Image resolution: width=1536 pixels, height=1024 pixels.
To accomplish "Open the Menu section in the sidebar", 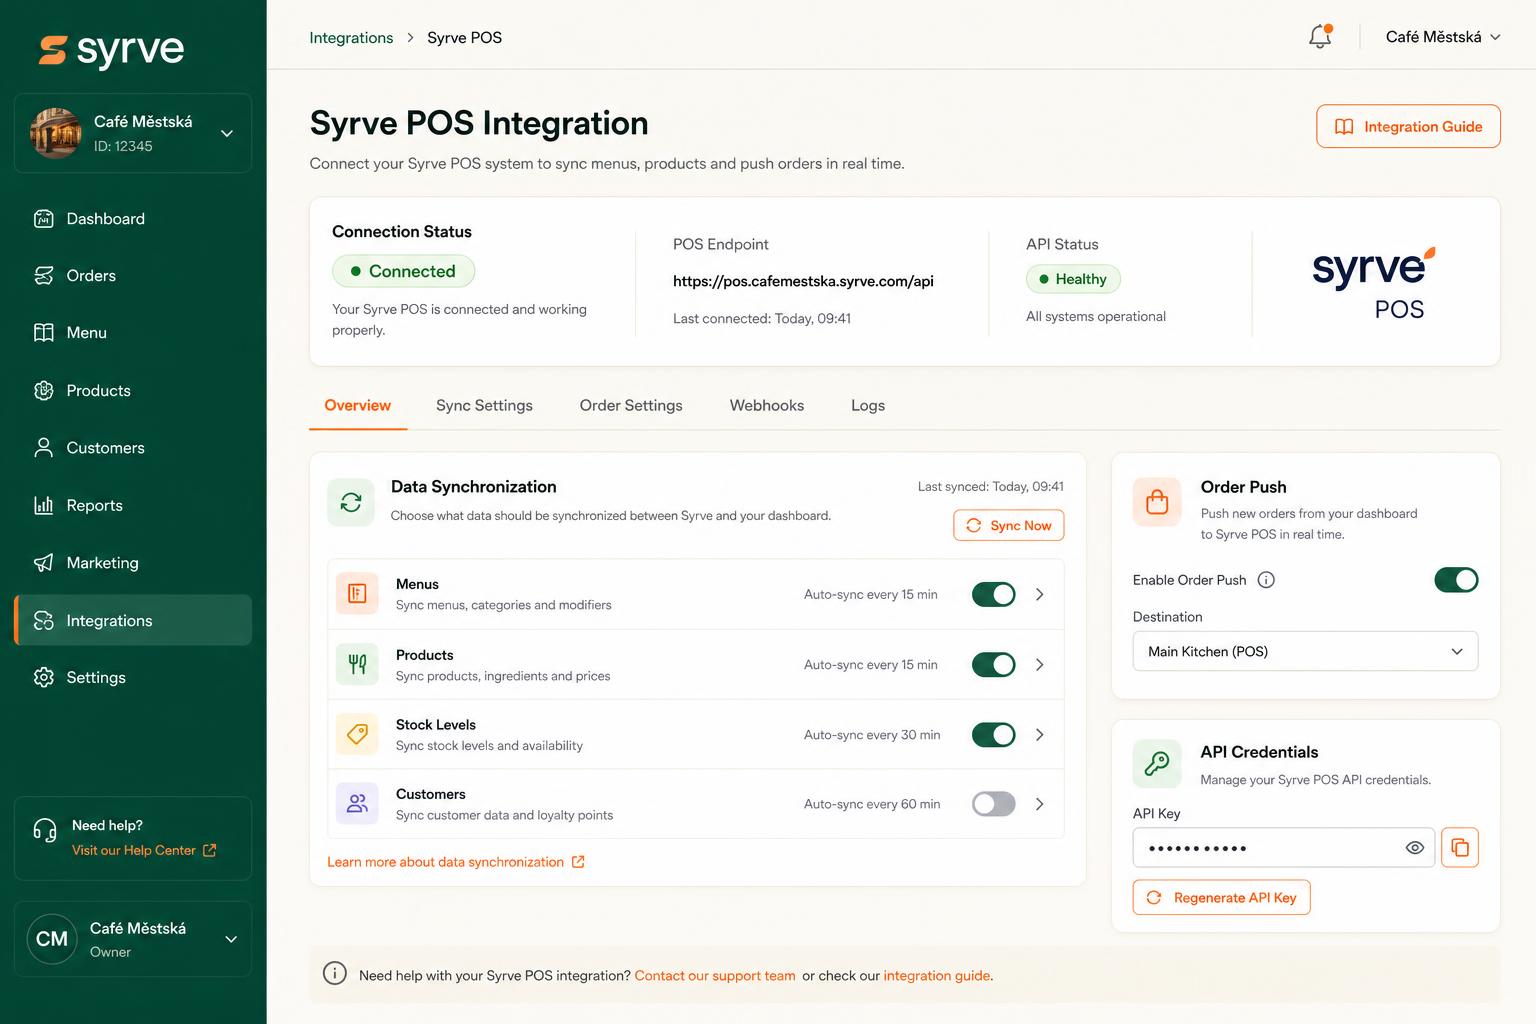I will [x=133, y=333].
